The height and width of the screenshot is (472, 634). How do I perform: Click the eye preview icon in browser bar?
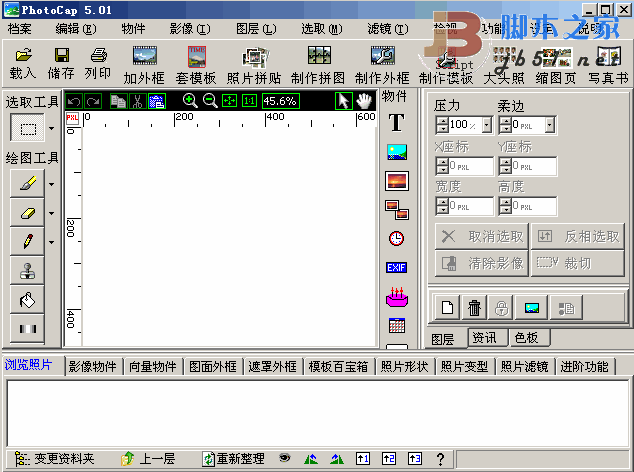pyautogui.click(x=285, y=458)
